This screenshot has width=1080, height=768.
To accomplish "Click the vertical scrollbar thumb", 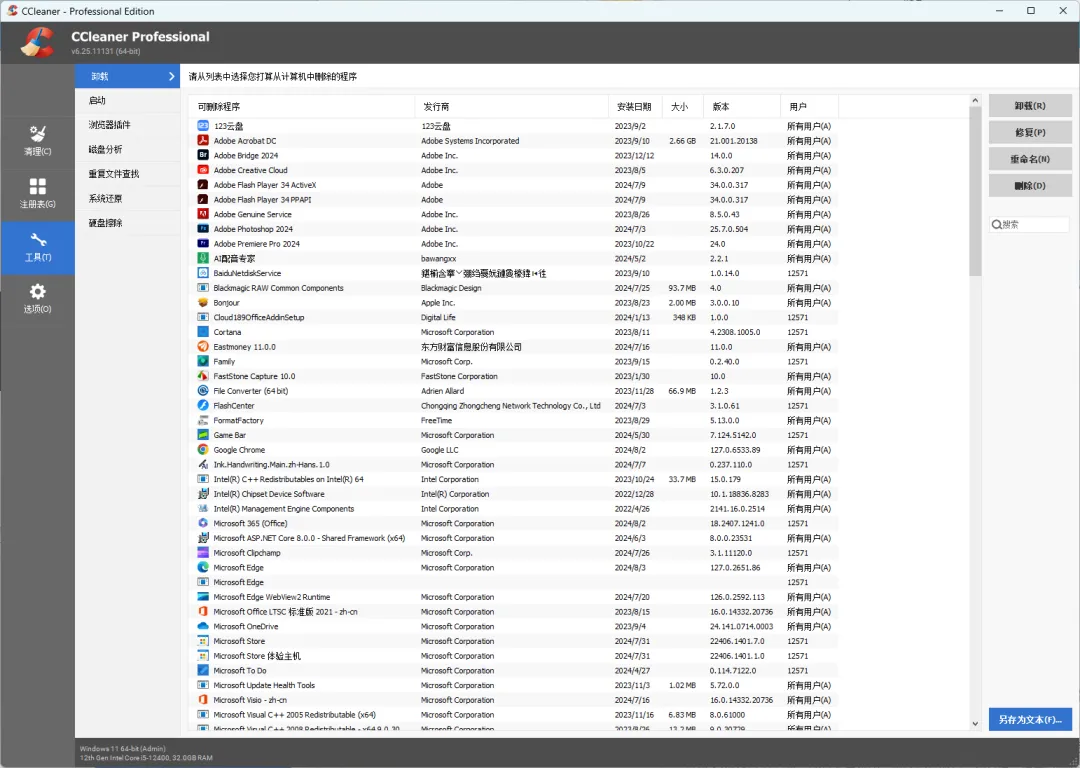I will coord(975,191).
